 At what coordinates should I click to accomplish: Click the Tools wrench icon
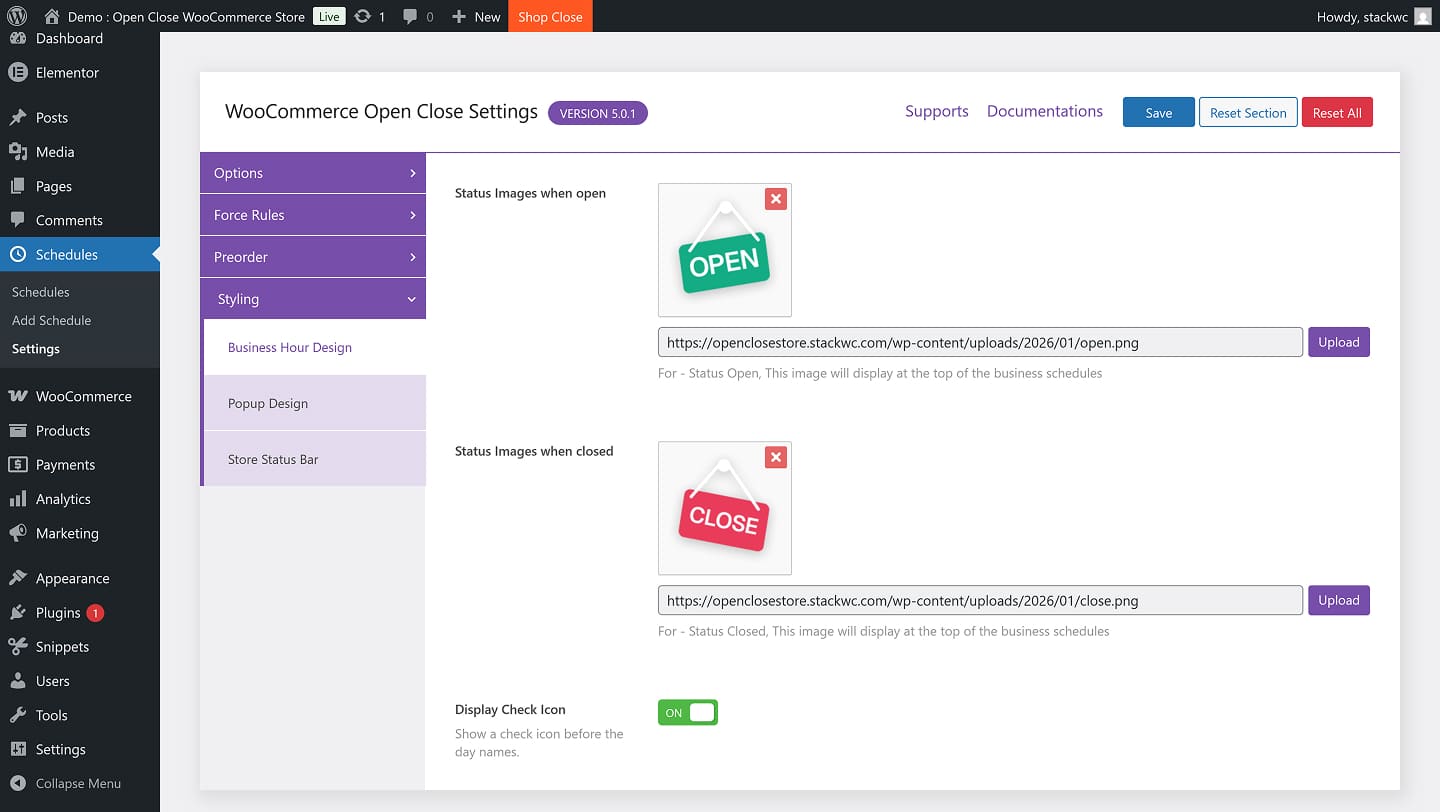click(17, 715)
